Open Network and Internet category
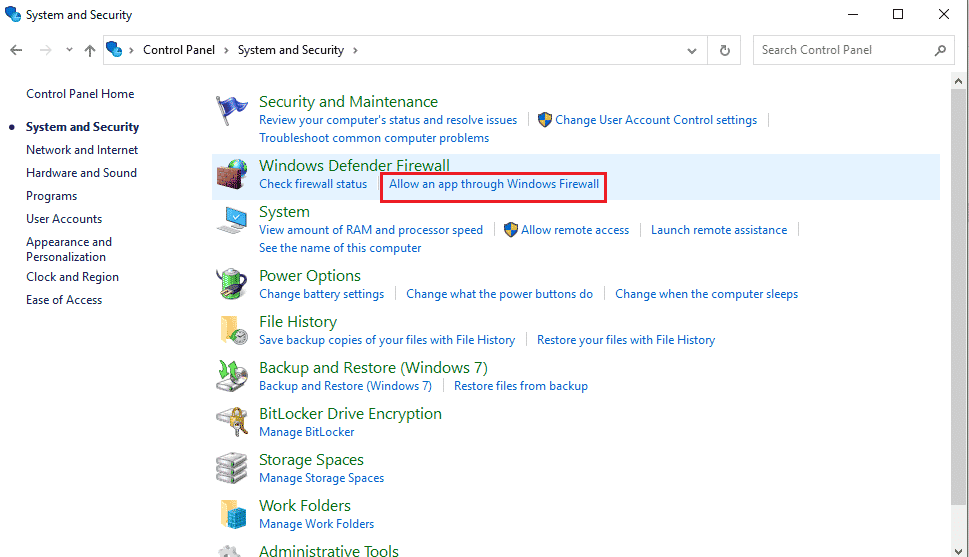Viewport: 969px width, 557px height. tap(82, 150)
